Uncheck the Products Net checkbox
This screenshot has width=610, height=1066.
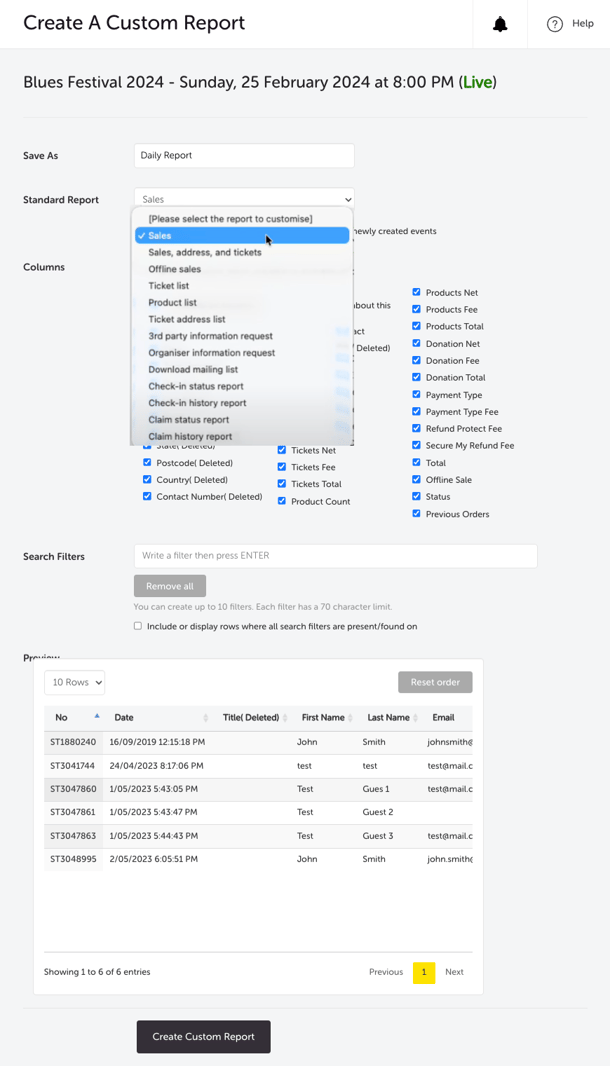coord(416,292)
